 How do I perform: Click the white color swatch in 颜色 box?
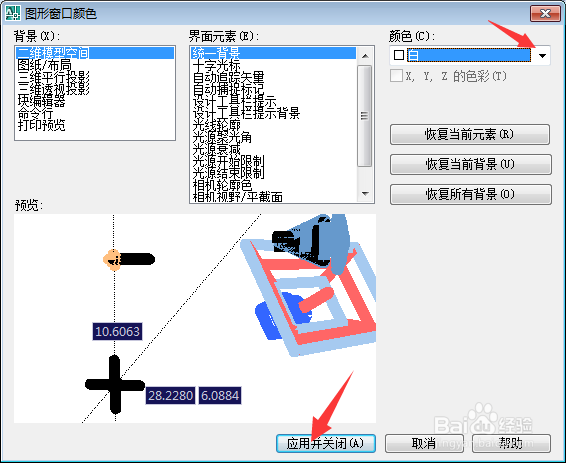pos(399,55)
